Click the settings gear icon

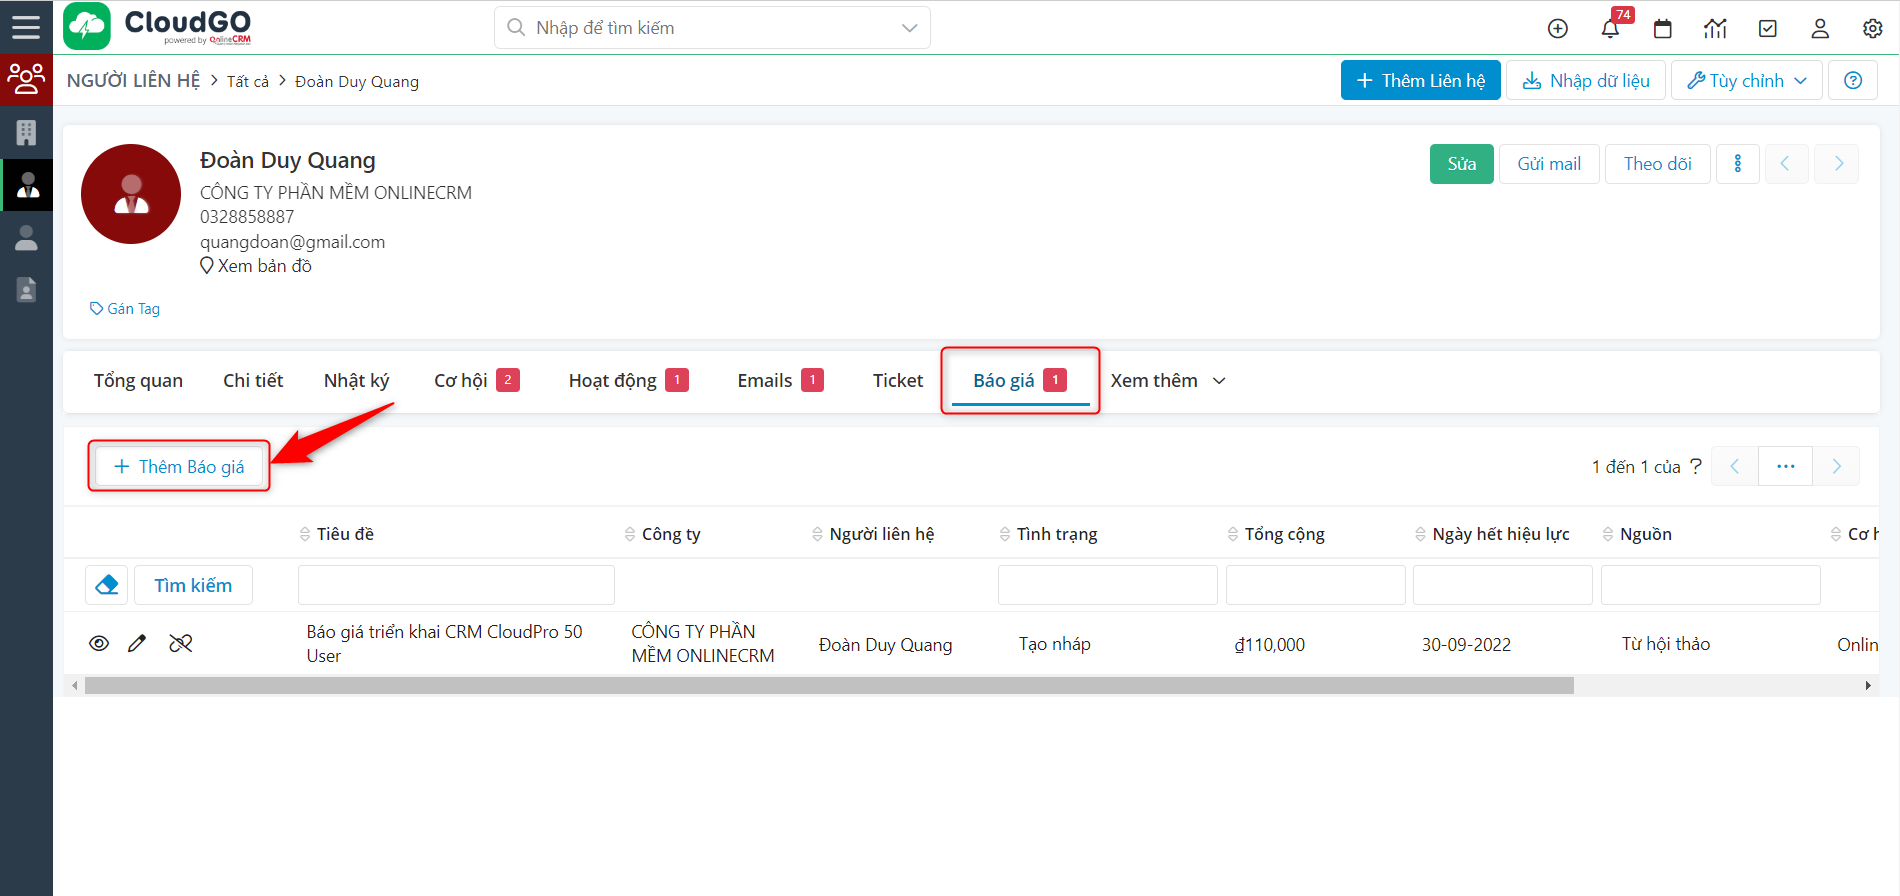[x=1872, y=29]
